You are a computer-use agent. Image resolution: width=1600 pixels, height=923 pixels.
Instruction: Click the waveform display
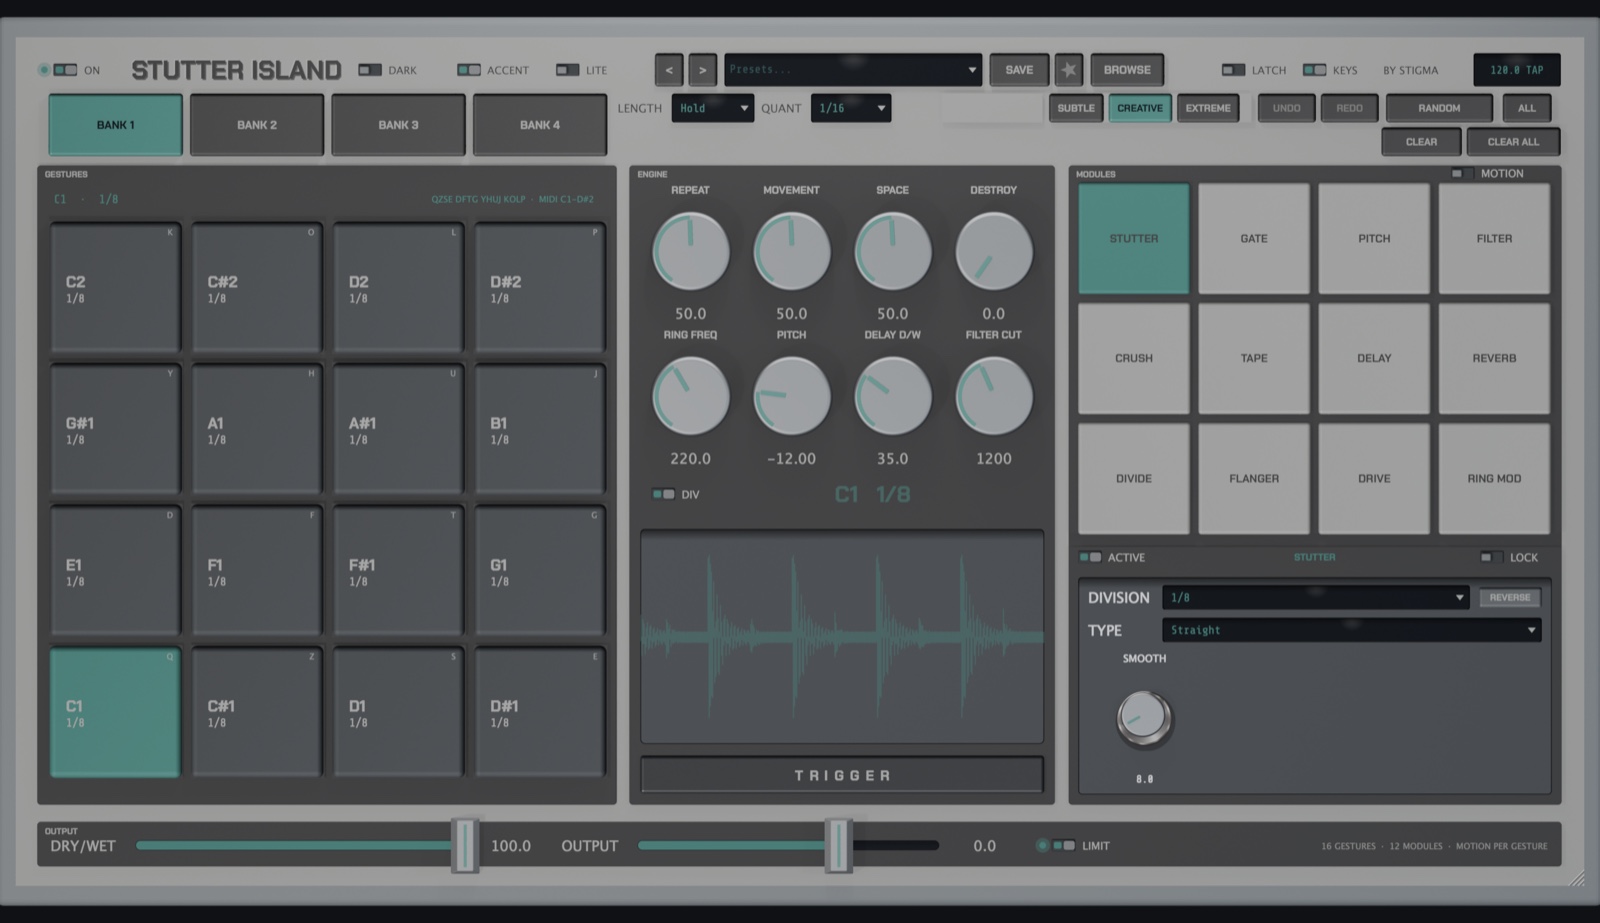[x=842, y=637]
